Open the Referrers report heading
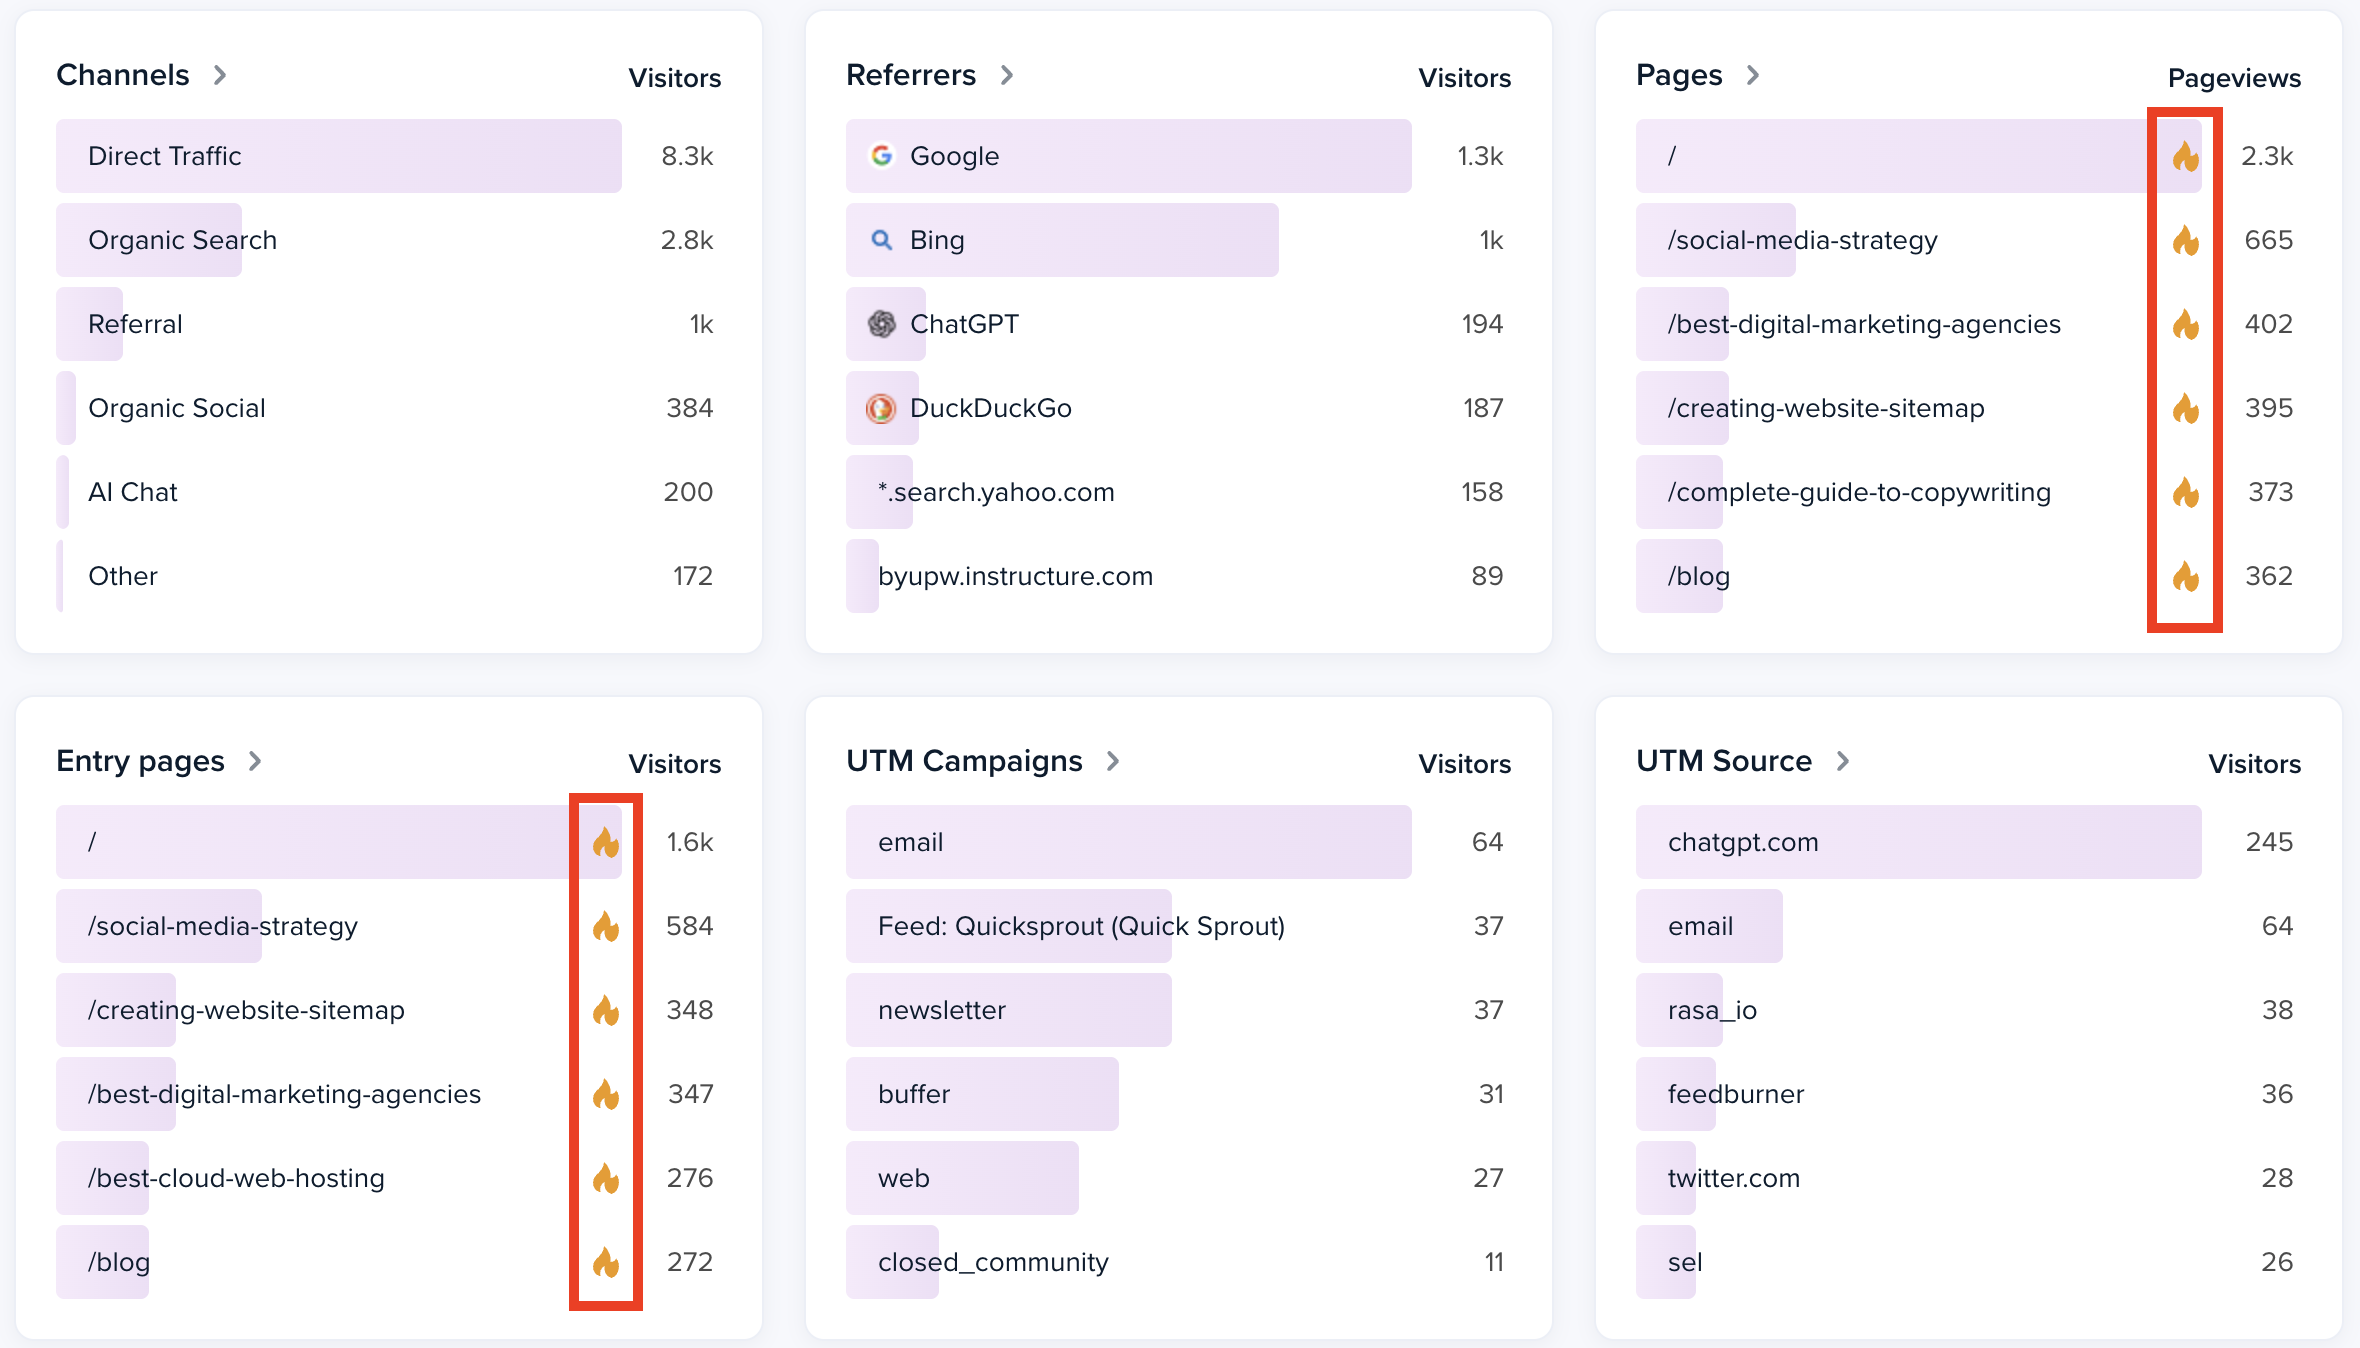This screenshot has width=2360, height=1348. pos(911,75)
